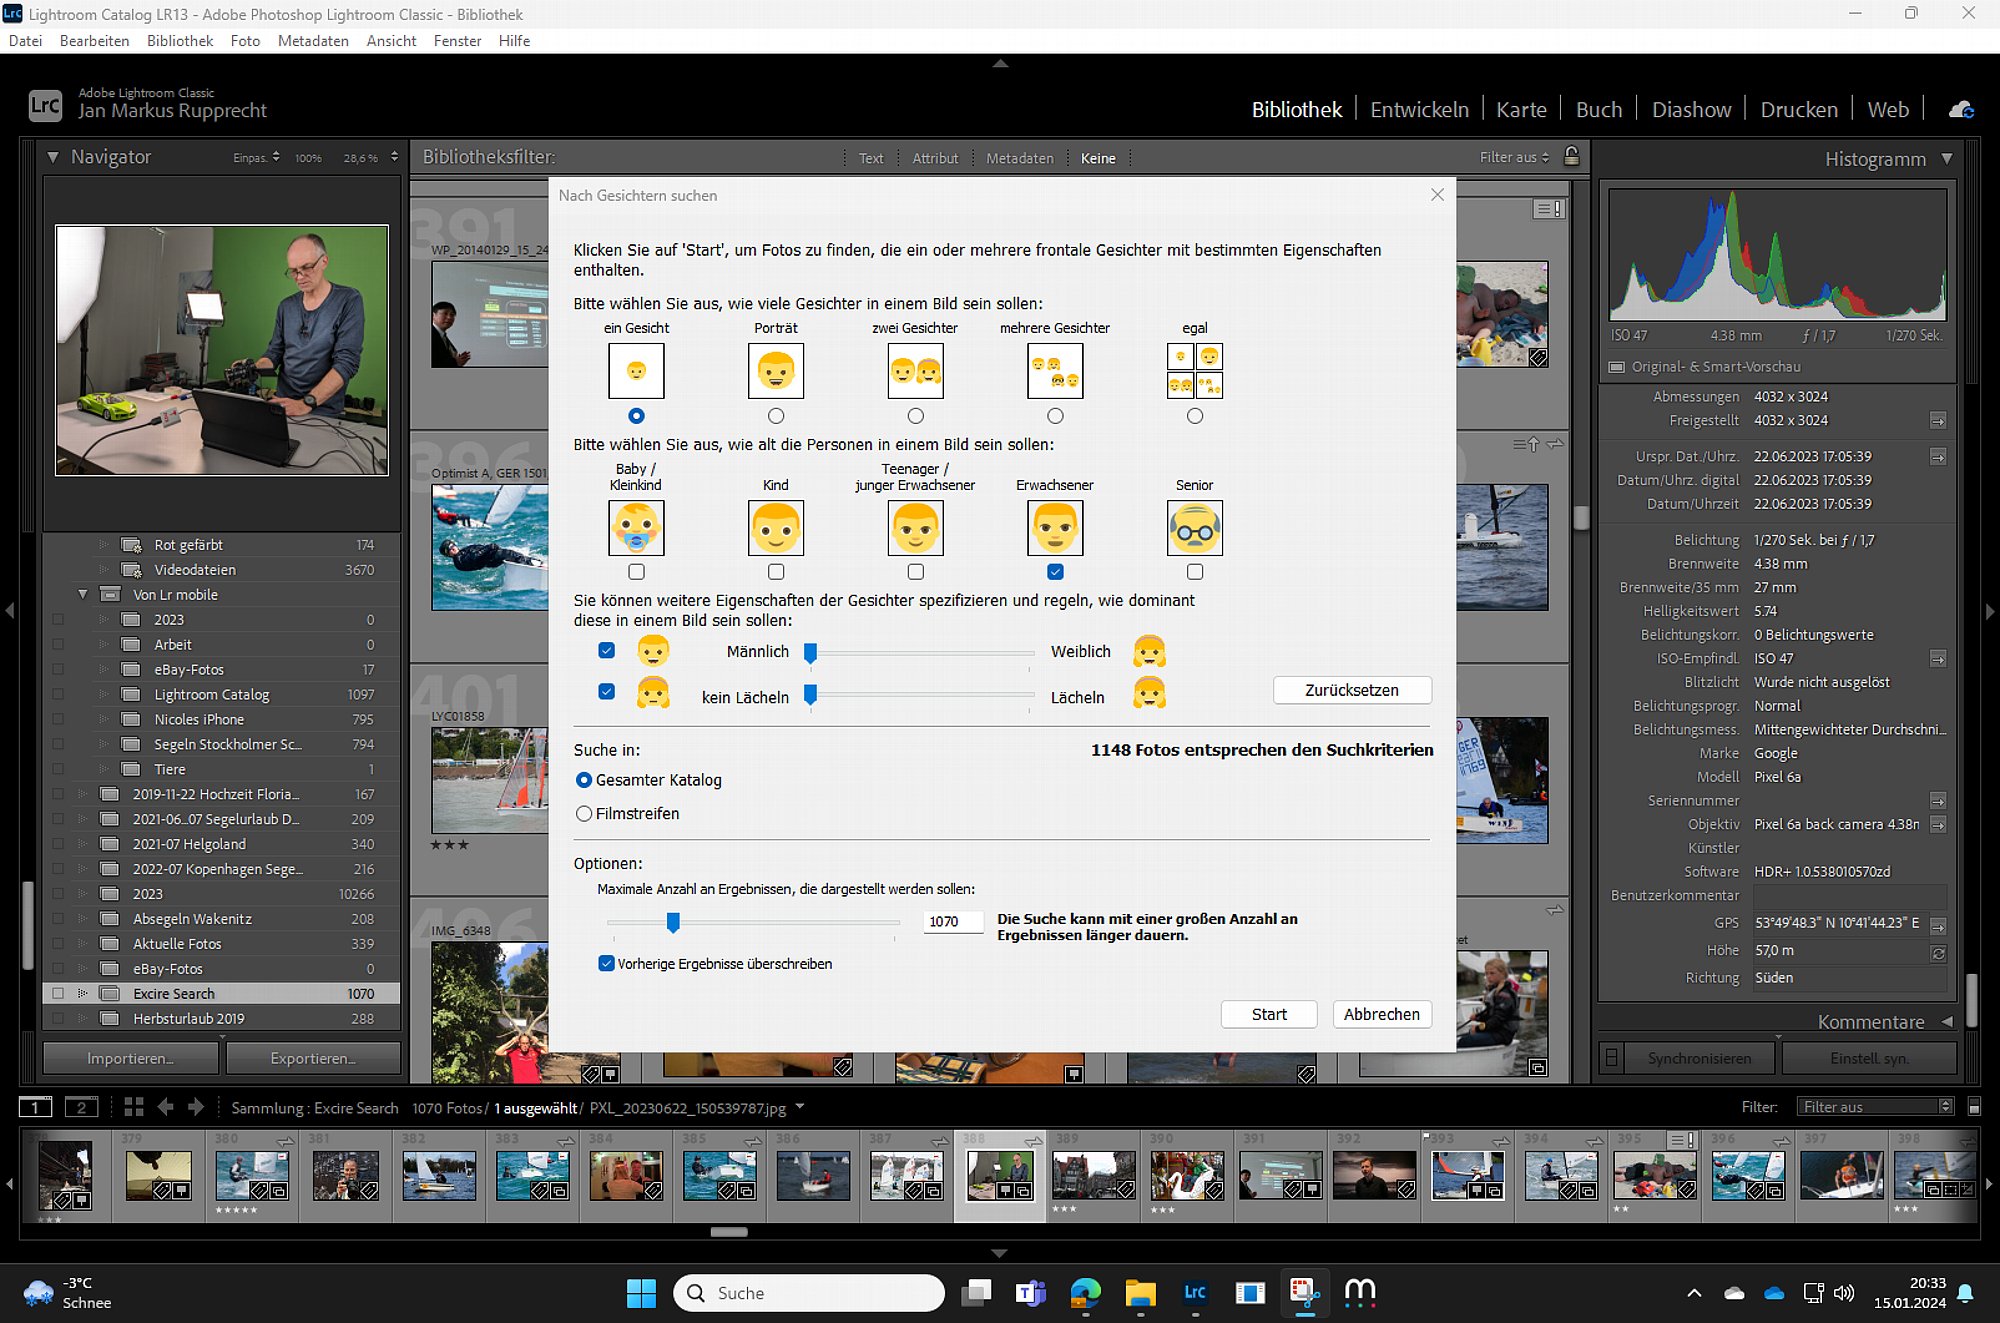This screenshot has height=1323, width=2000.
Task: Close the Nach Gesichtern suchen dialog
Action: tap(1437, 195)
